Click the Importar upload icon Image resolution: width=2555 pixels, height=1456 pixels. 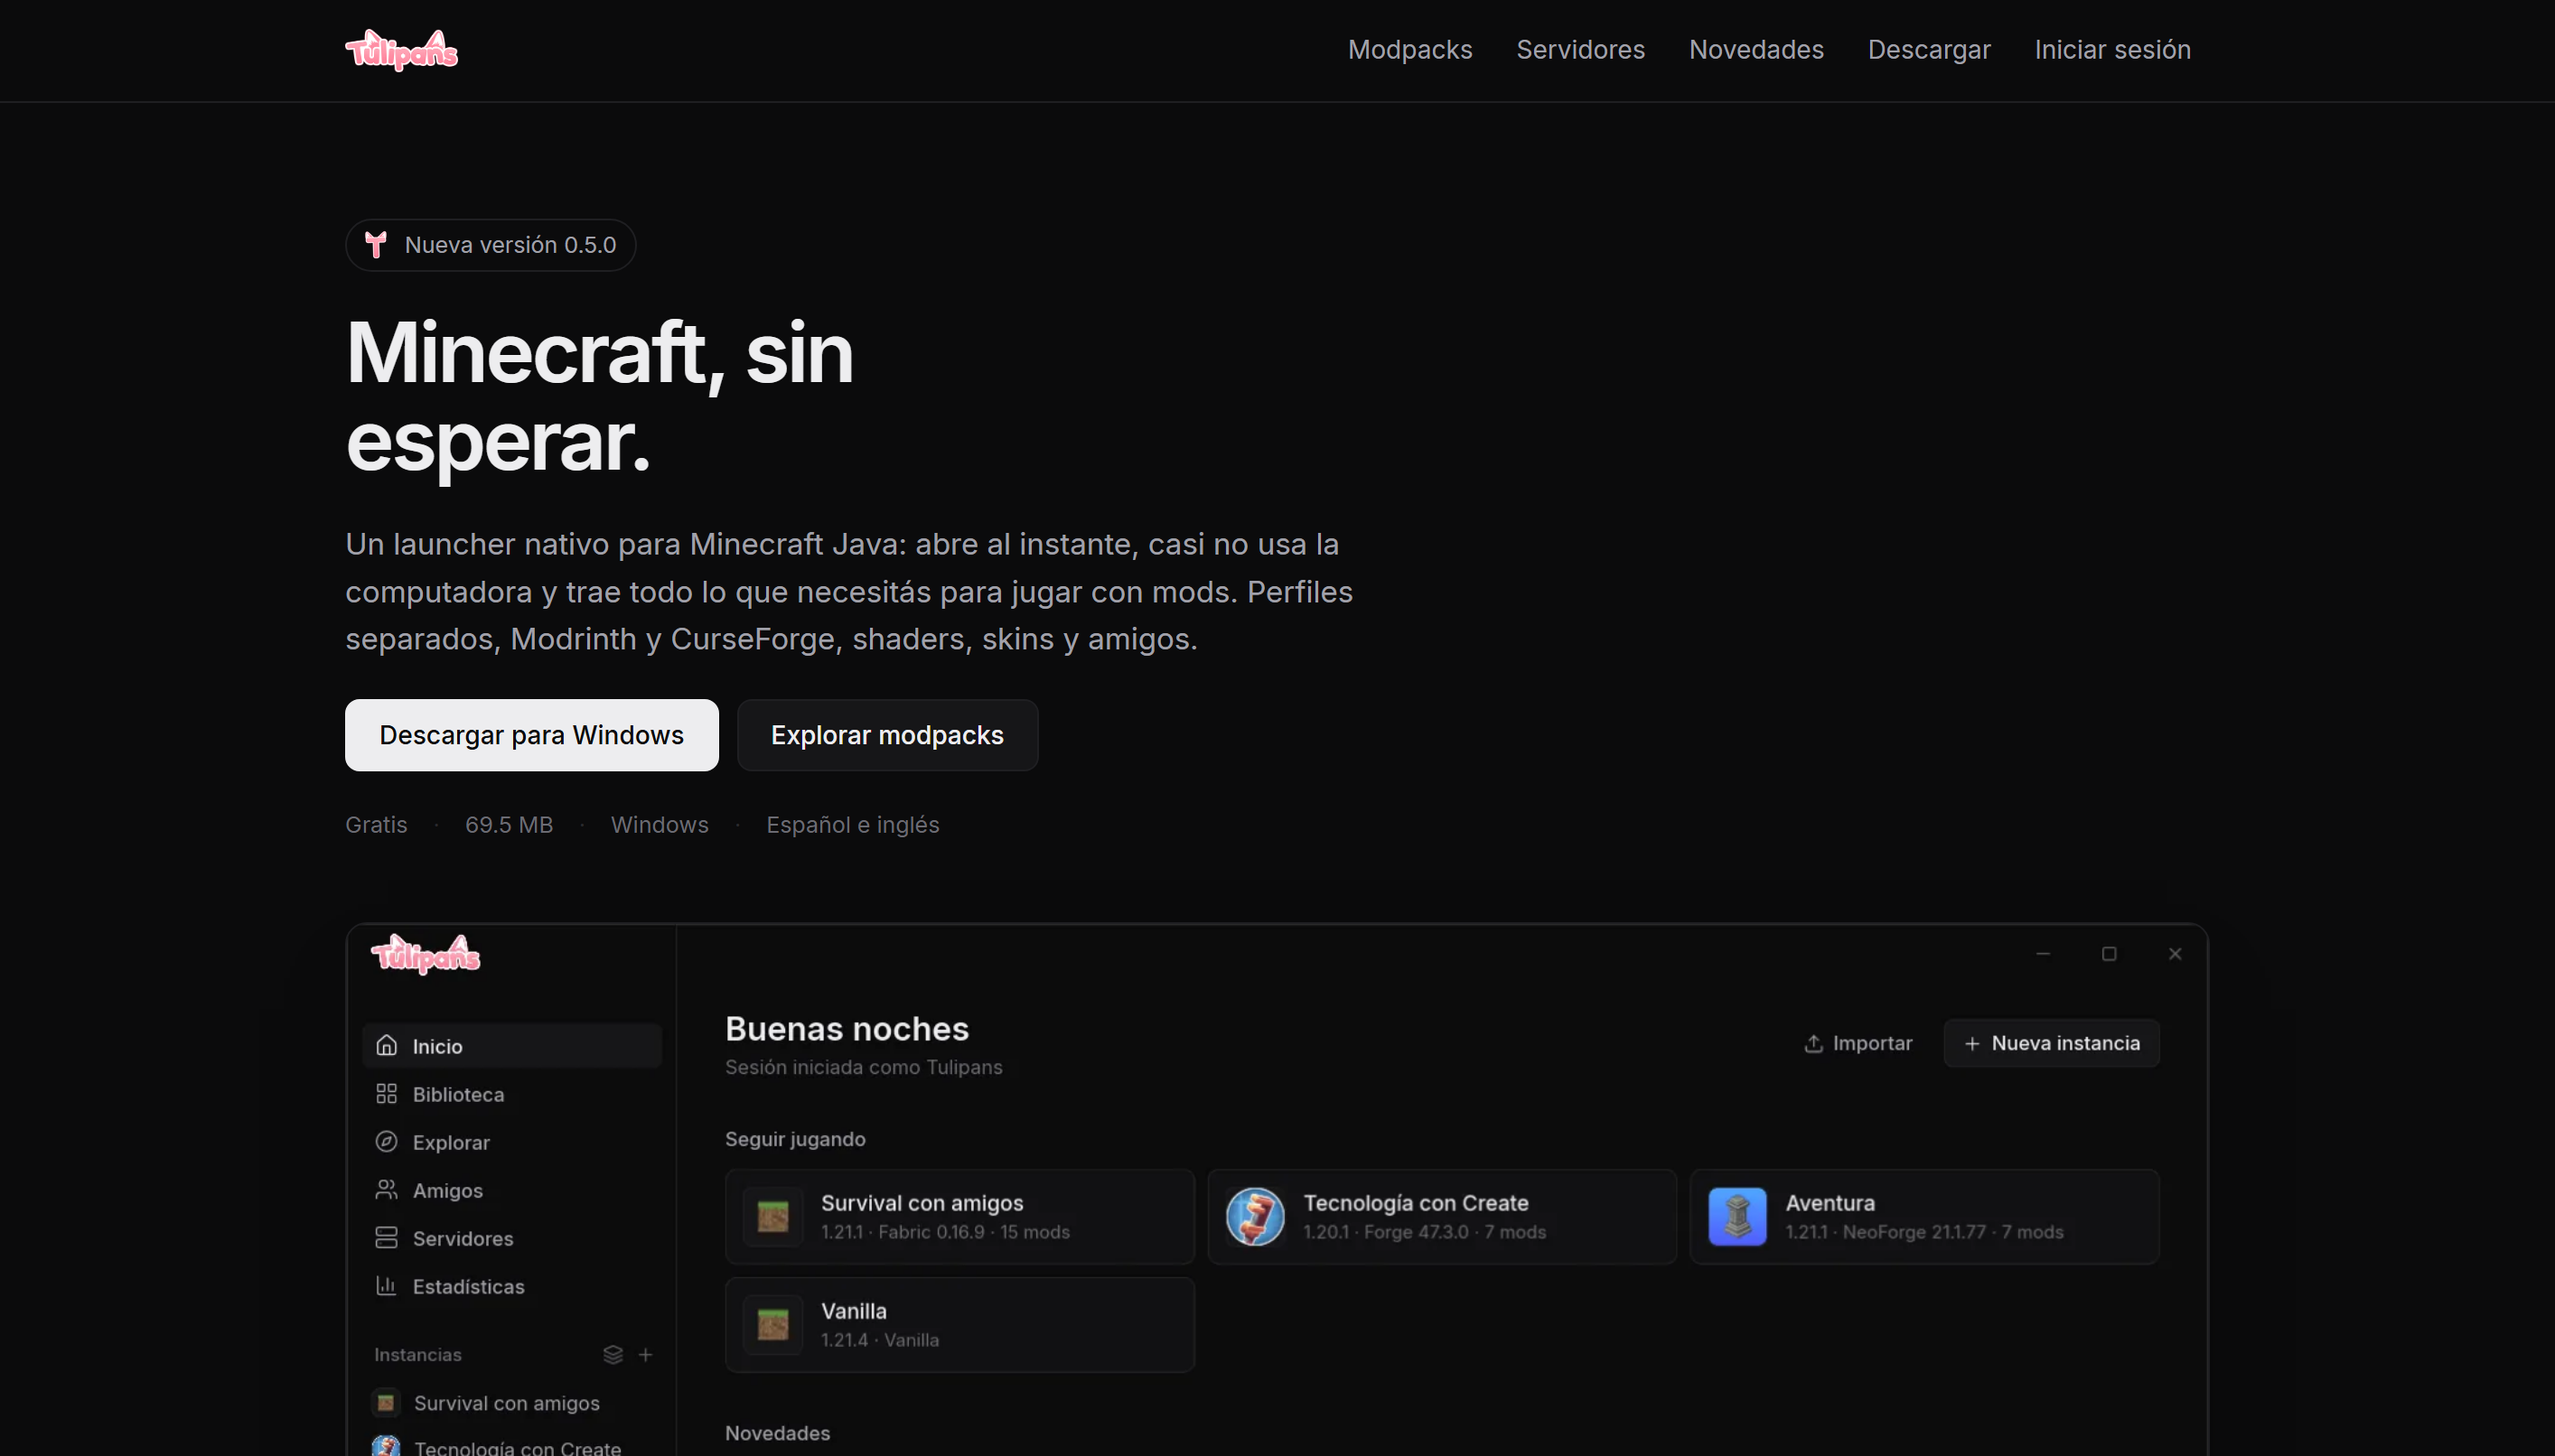(1813, 1043)
